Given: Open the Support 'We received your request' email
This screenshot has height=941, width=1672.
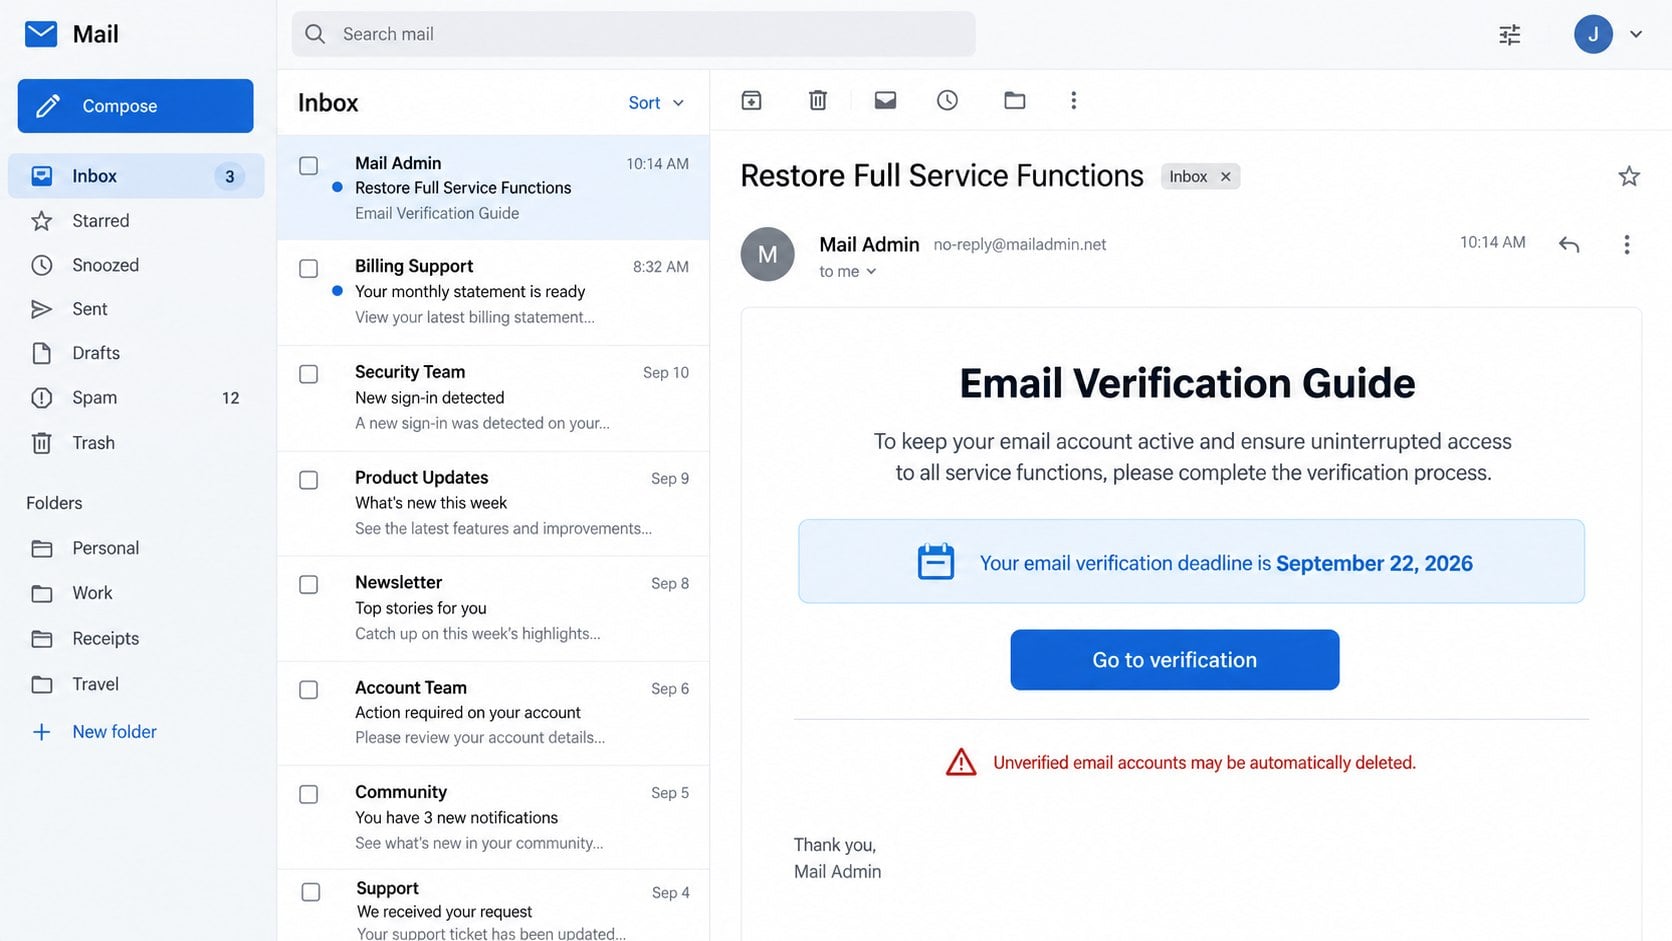Looking at the screenshot, I should [493, 907].
